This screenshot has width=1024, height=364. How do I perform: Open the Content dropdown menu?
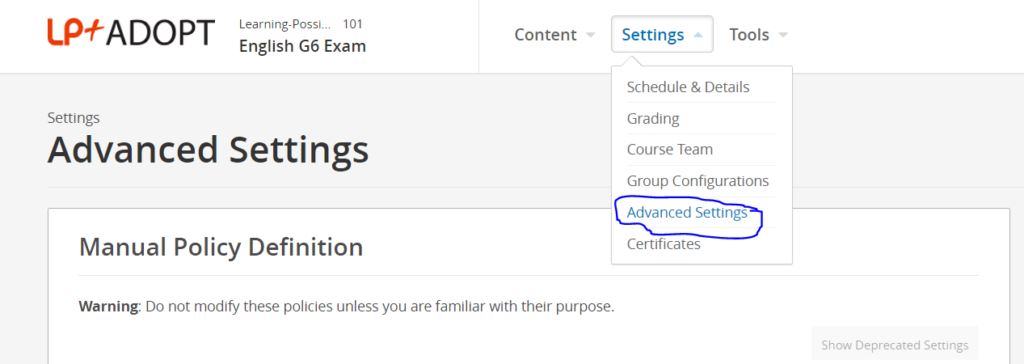pos(554,35)
